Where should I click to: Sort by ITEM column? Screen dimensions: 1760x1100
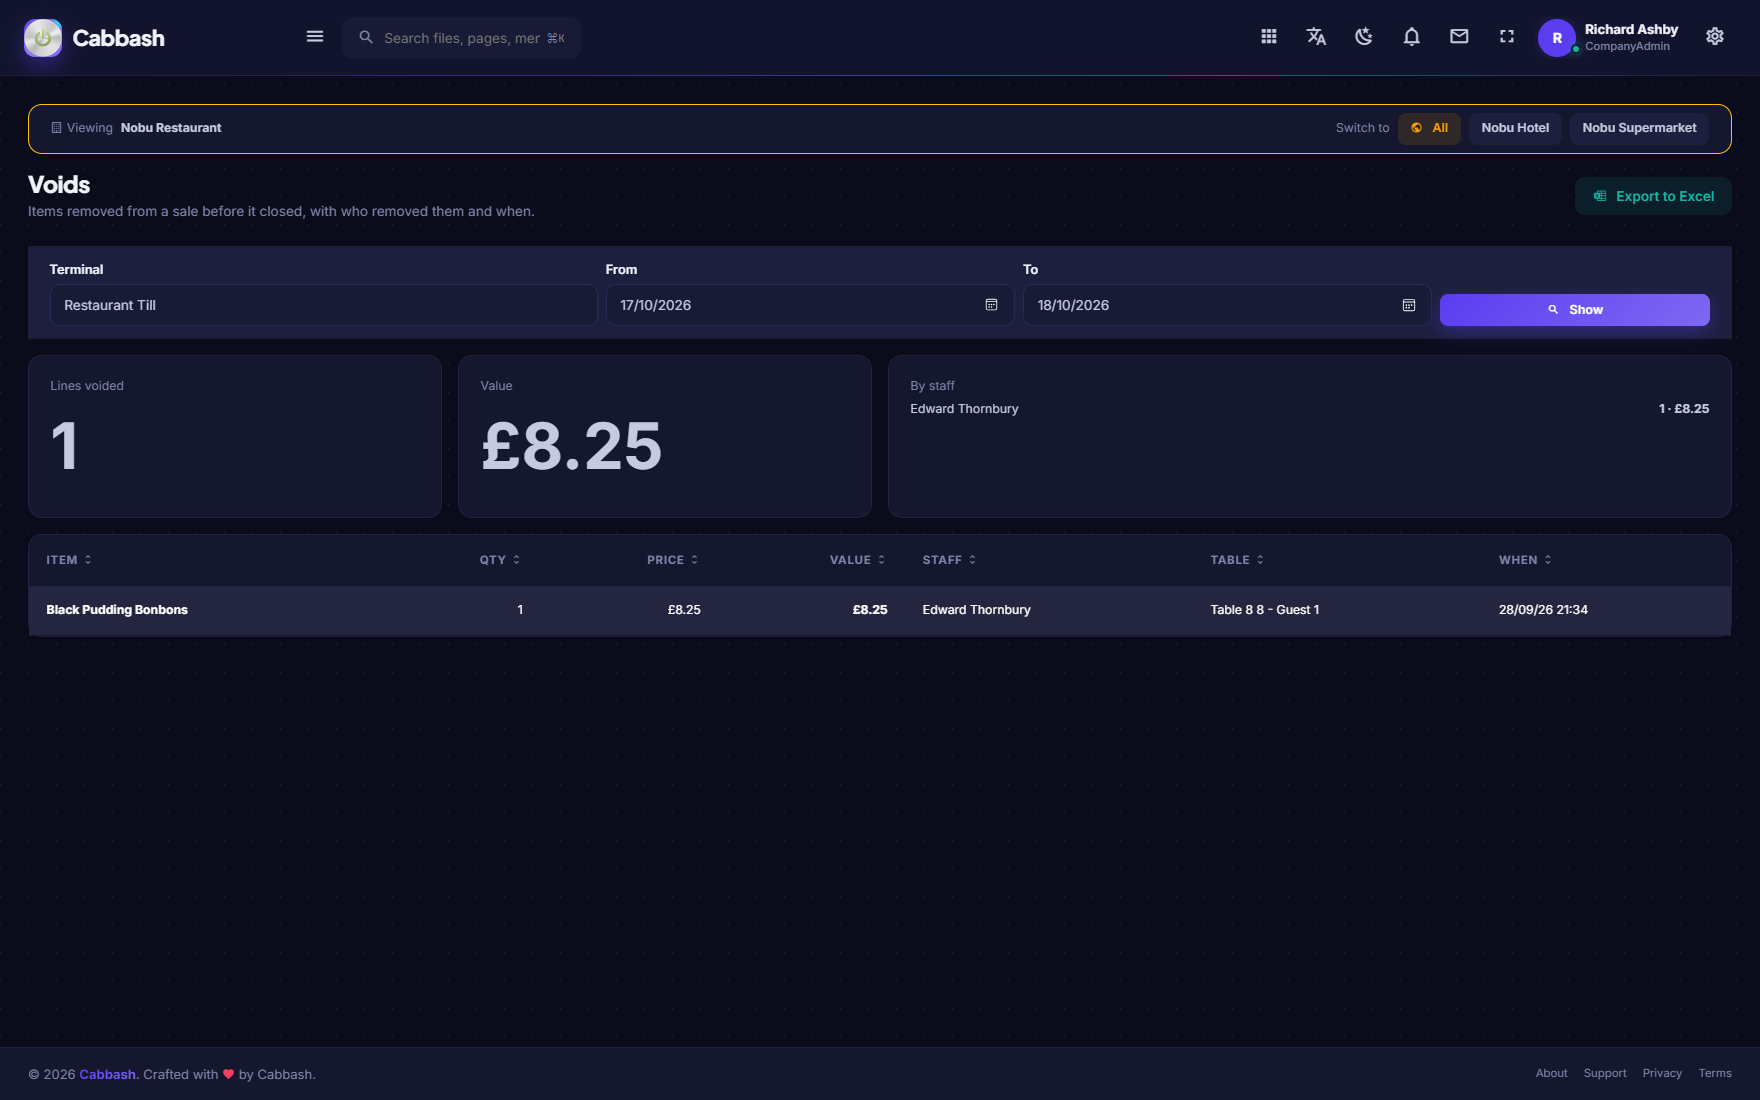click(69, 560)
